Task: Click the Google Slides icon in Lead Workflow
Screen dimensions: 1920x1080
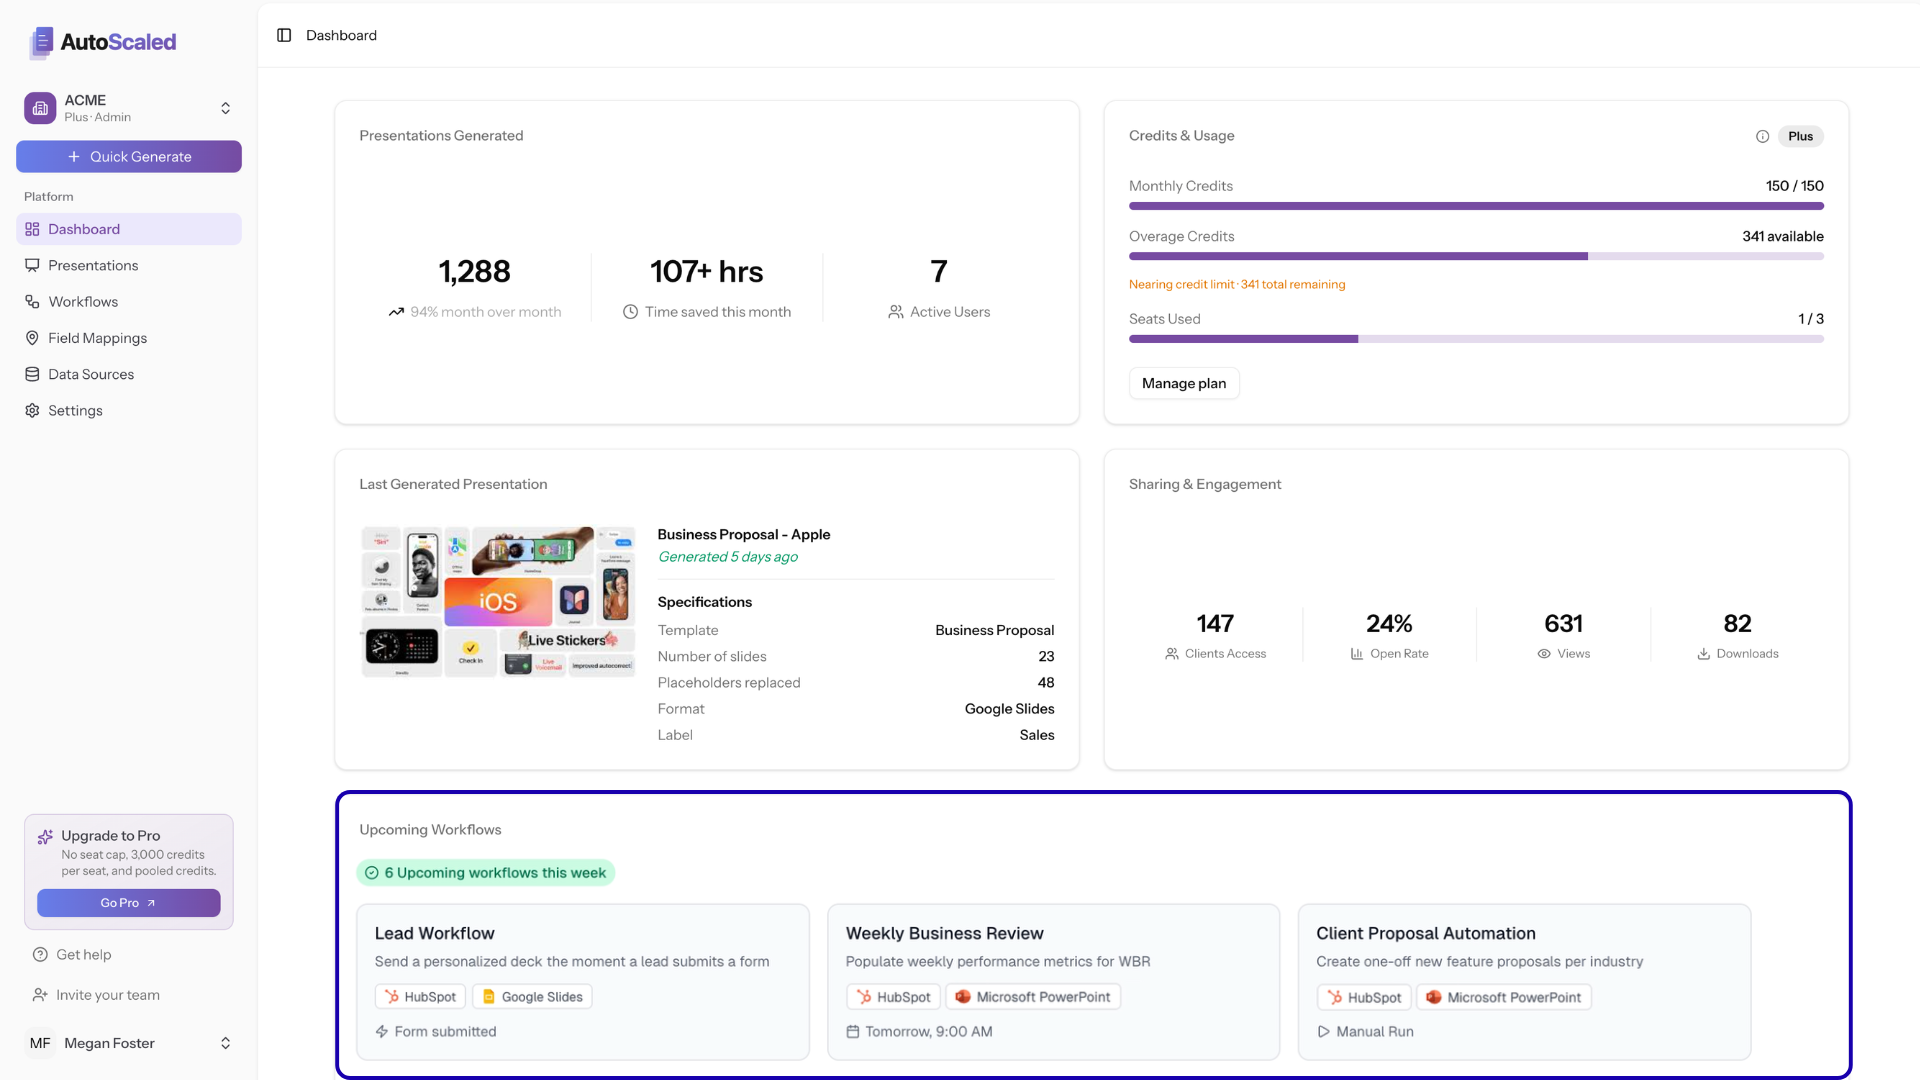Action: (489, 997)
